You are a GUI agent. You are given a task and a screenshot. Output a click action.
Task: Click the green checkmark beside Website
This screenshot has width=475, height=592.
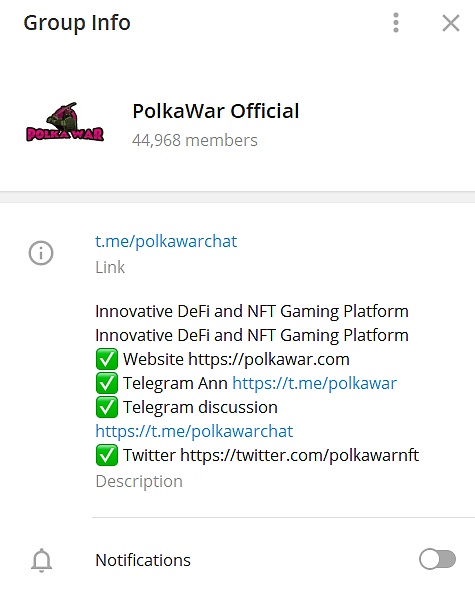coord(106,359)
